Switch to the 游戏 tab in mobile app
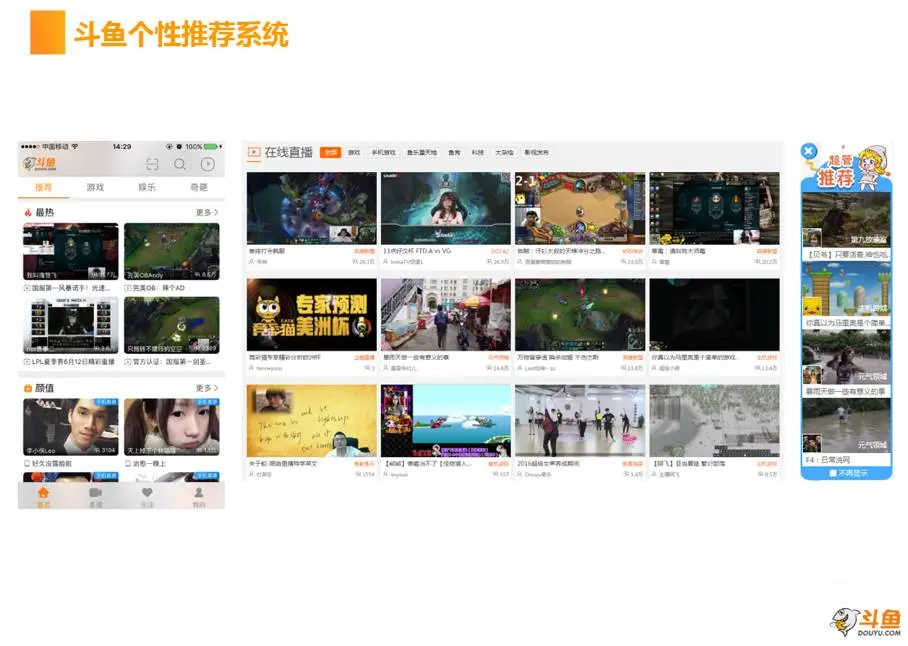Screen dimensions: 908x646 point(95,187)
